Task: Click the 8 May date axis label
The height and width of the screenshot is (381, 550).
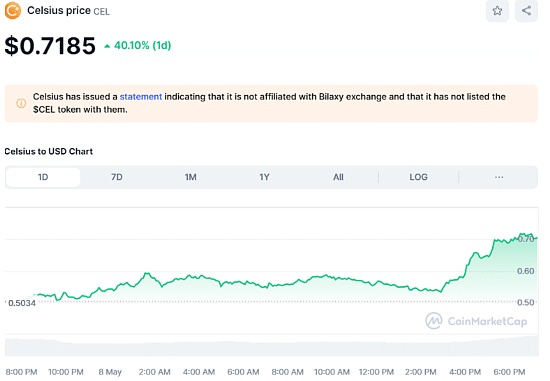Action: [110, 372]
